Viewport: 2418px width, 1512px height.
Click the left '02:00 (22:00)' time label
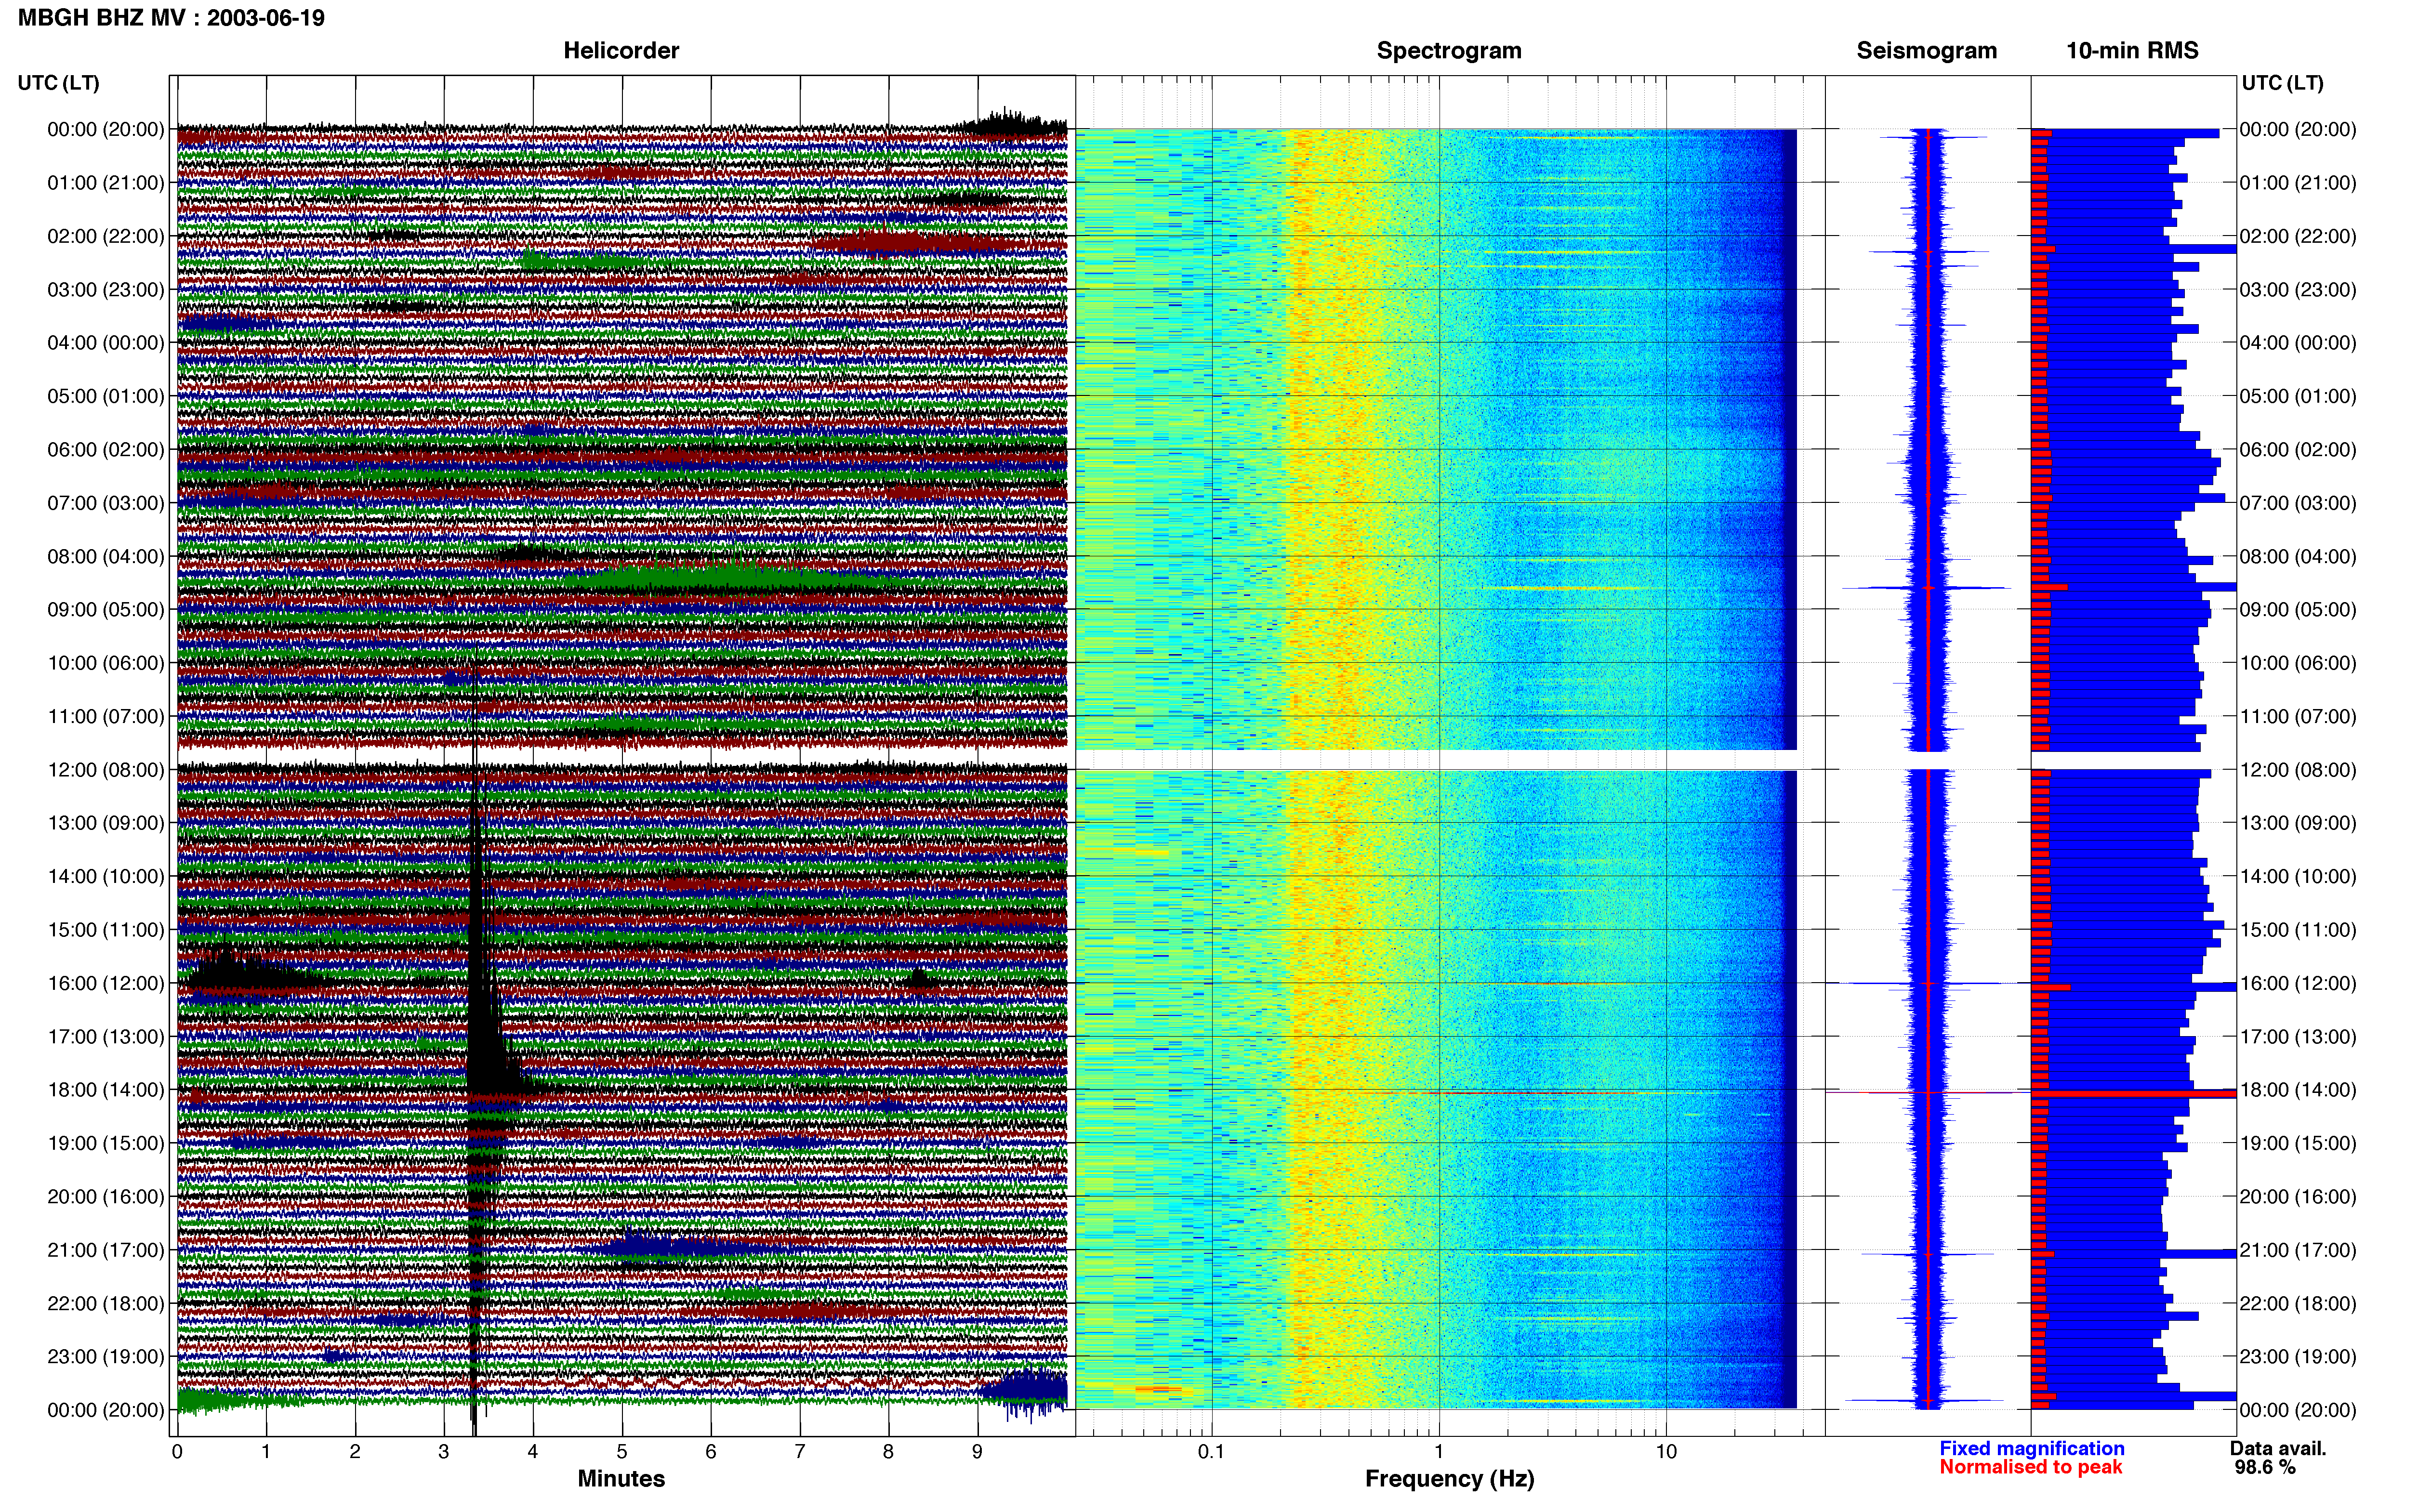pos(106,236)
